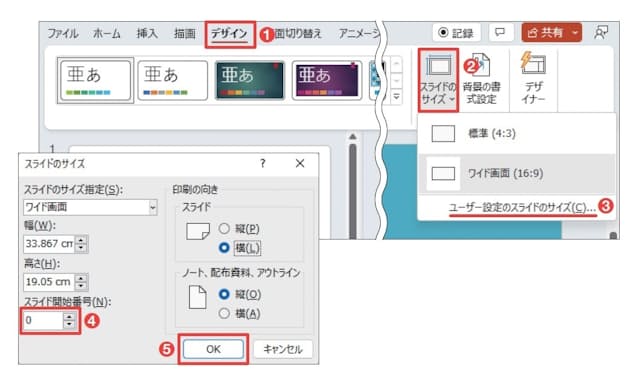
Task: Switch to the Draw (描画) tab
Action: pos(184,33)
